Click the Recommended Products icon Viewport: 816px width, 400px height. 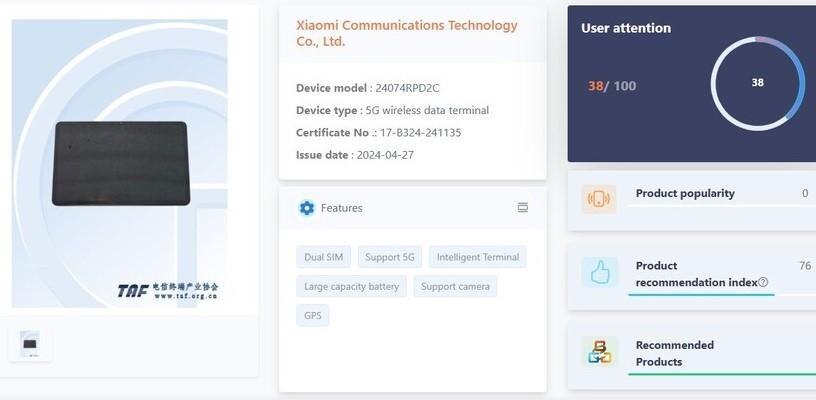pos(599,352)
